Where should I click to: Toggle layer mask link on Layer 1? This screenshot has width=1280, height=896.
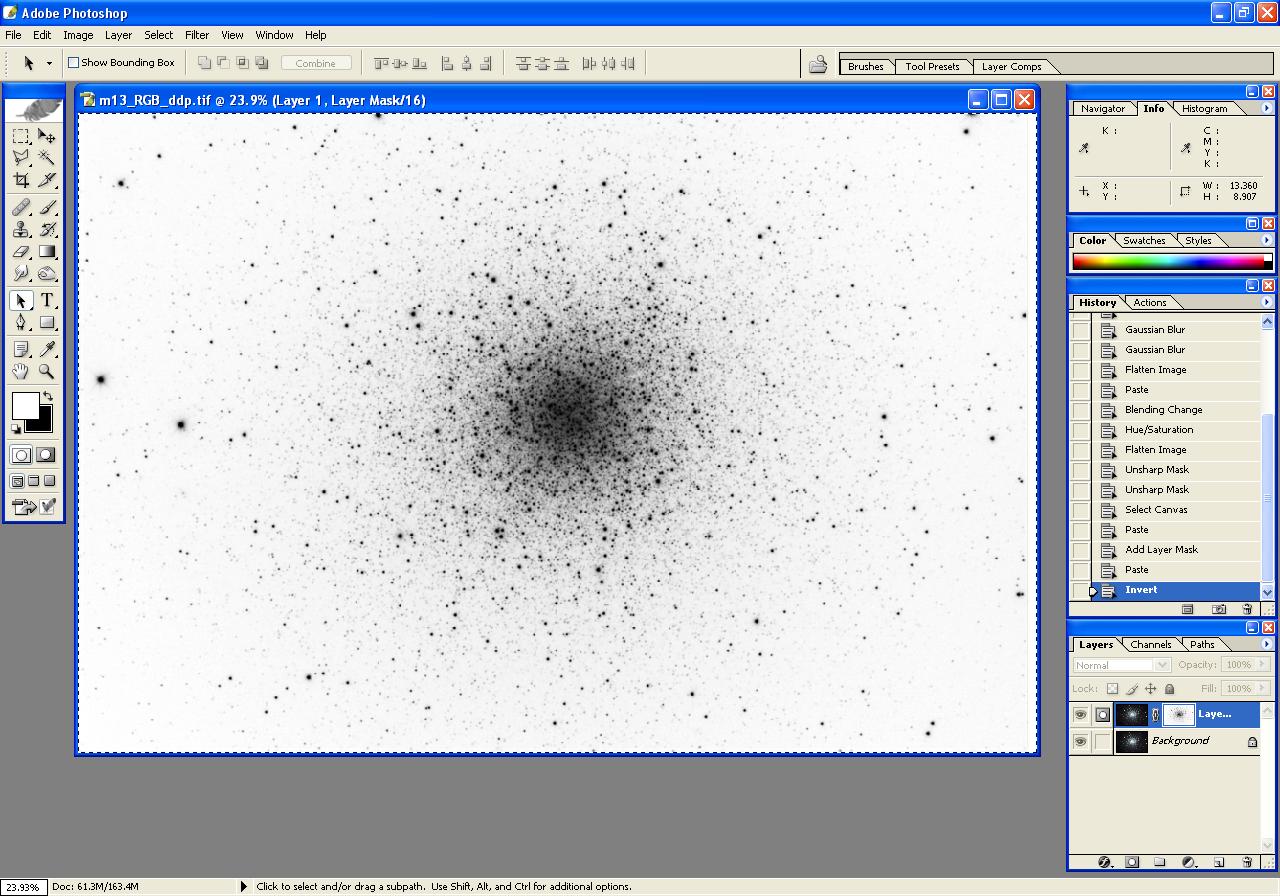tap(1156, 715)
